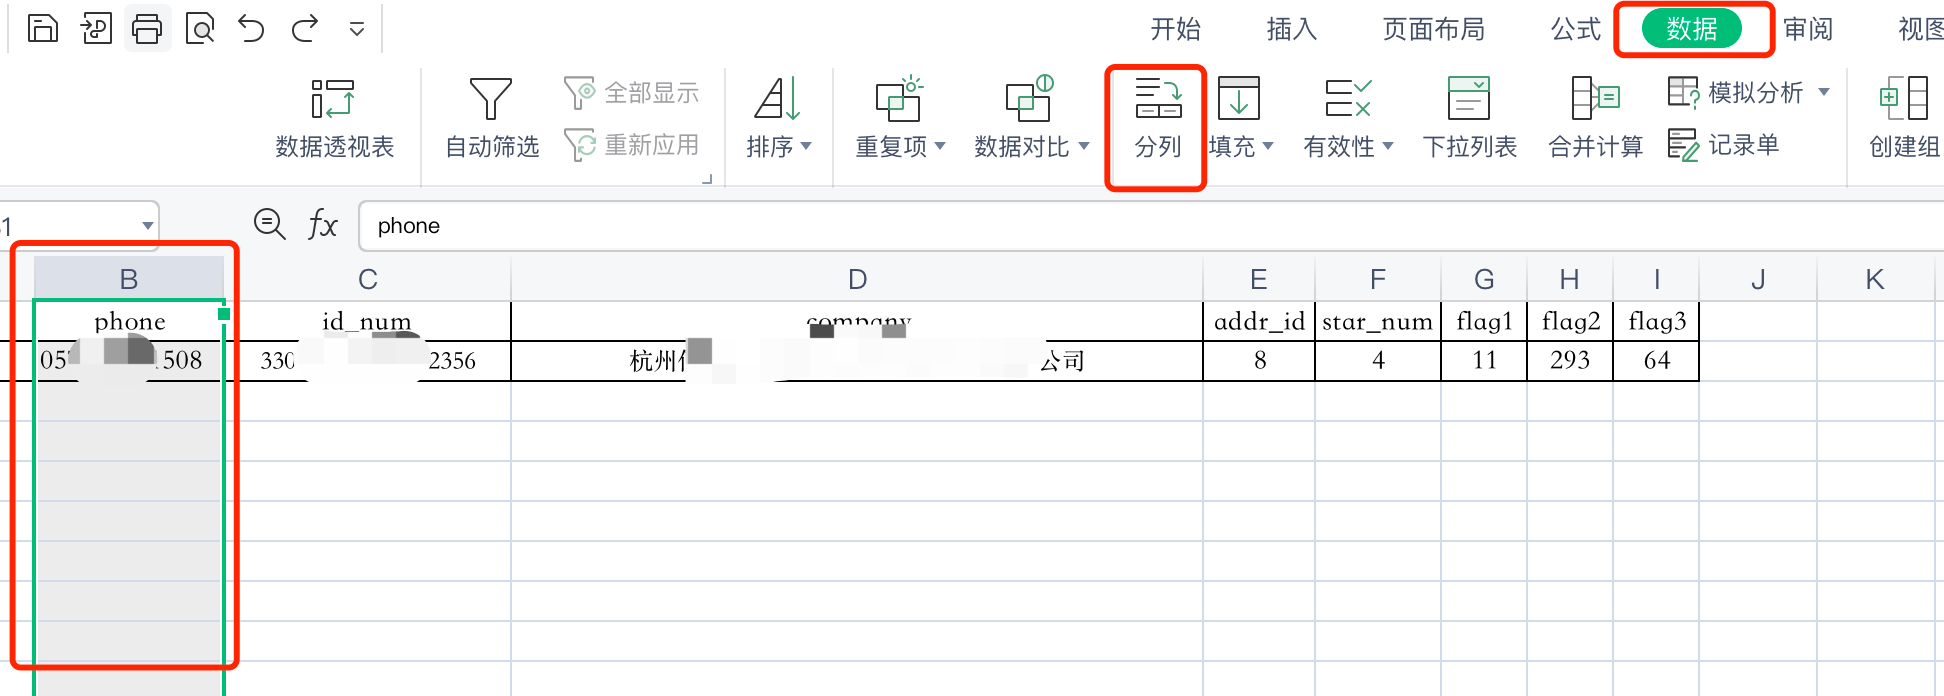Switch to the 开始 Home tab
Image resolution: width=1944 pixels, height=696 pixels.
point(1175,29)
